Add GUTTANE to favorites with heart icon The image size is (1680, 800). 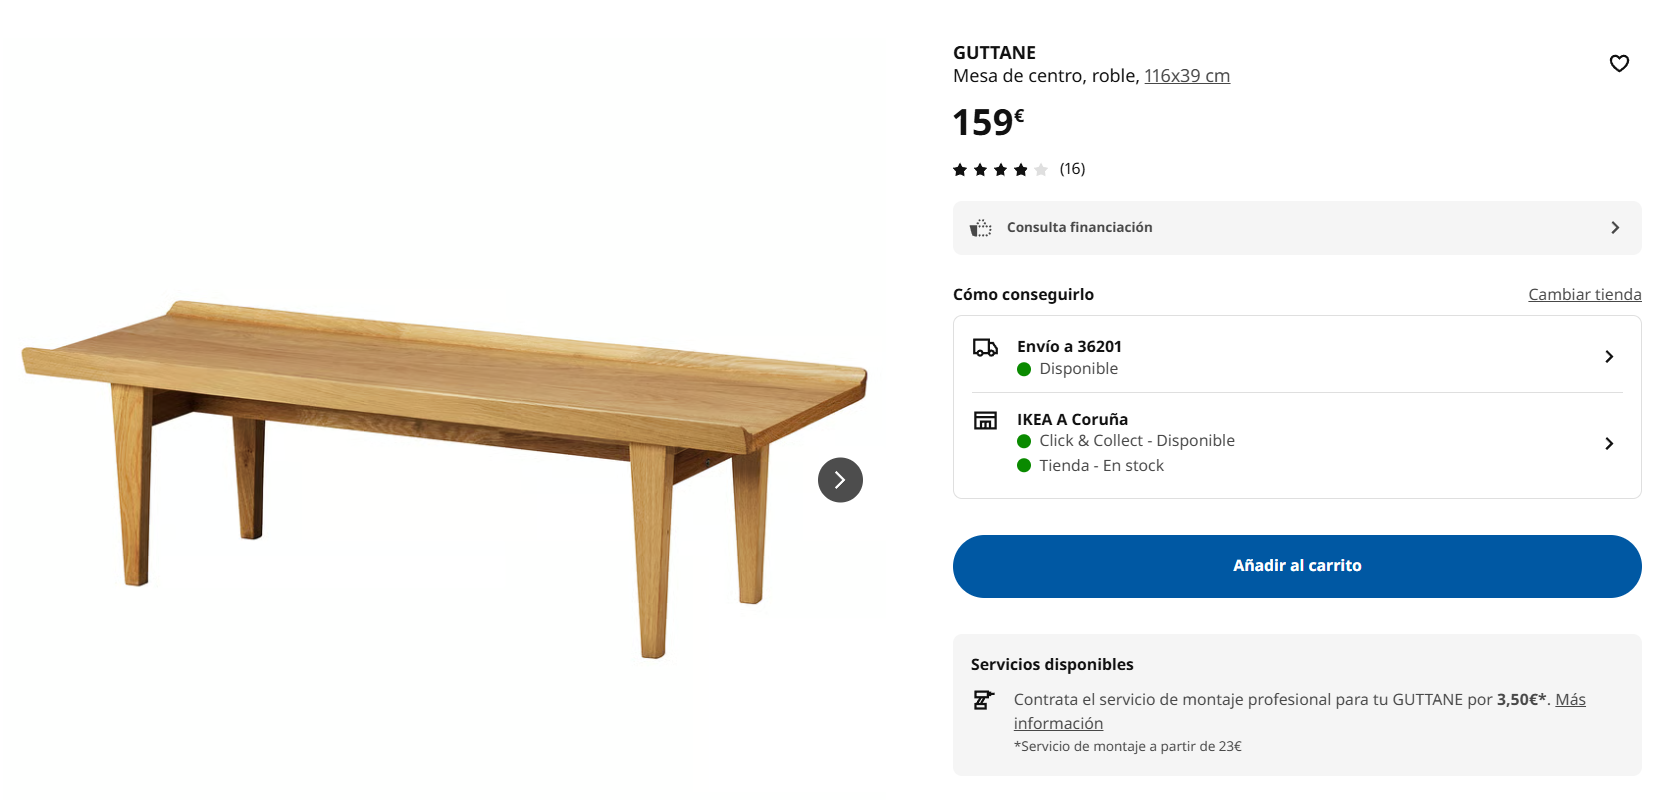[x=1619, y=64]
